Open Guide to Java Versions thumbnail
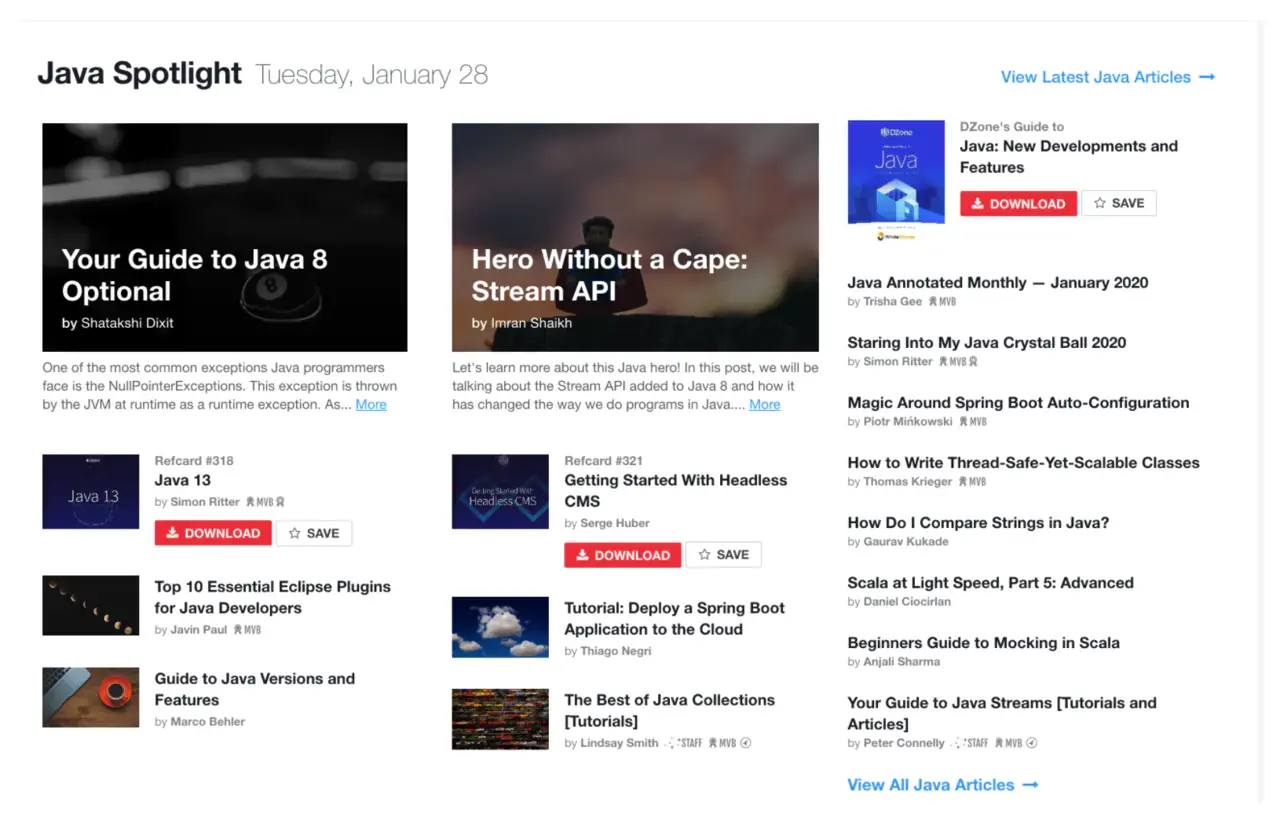Screen dimensions: 1280x817 pos(91,697)
